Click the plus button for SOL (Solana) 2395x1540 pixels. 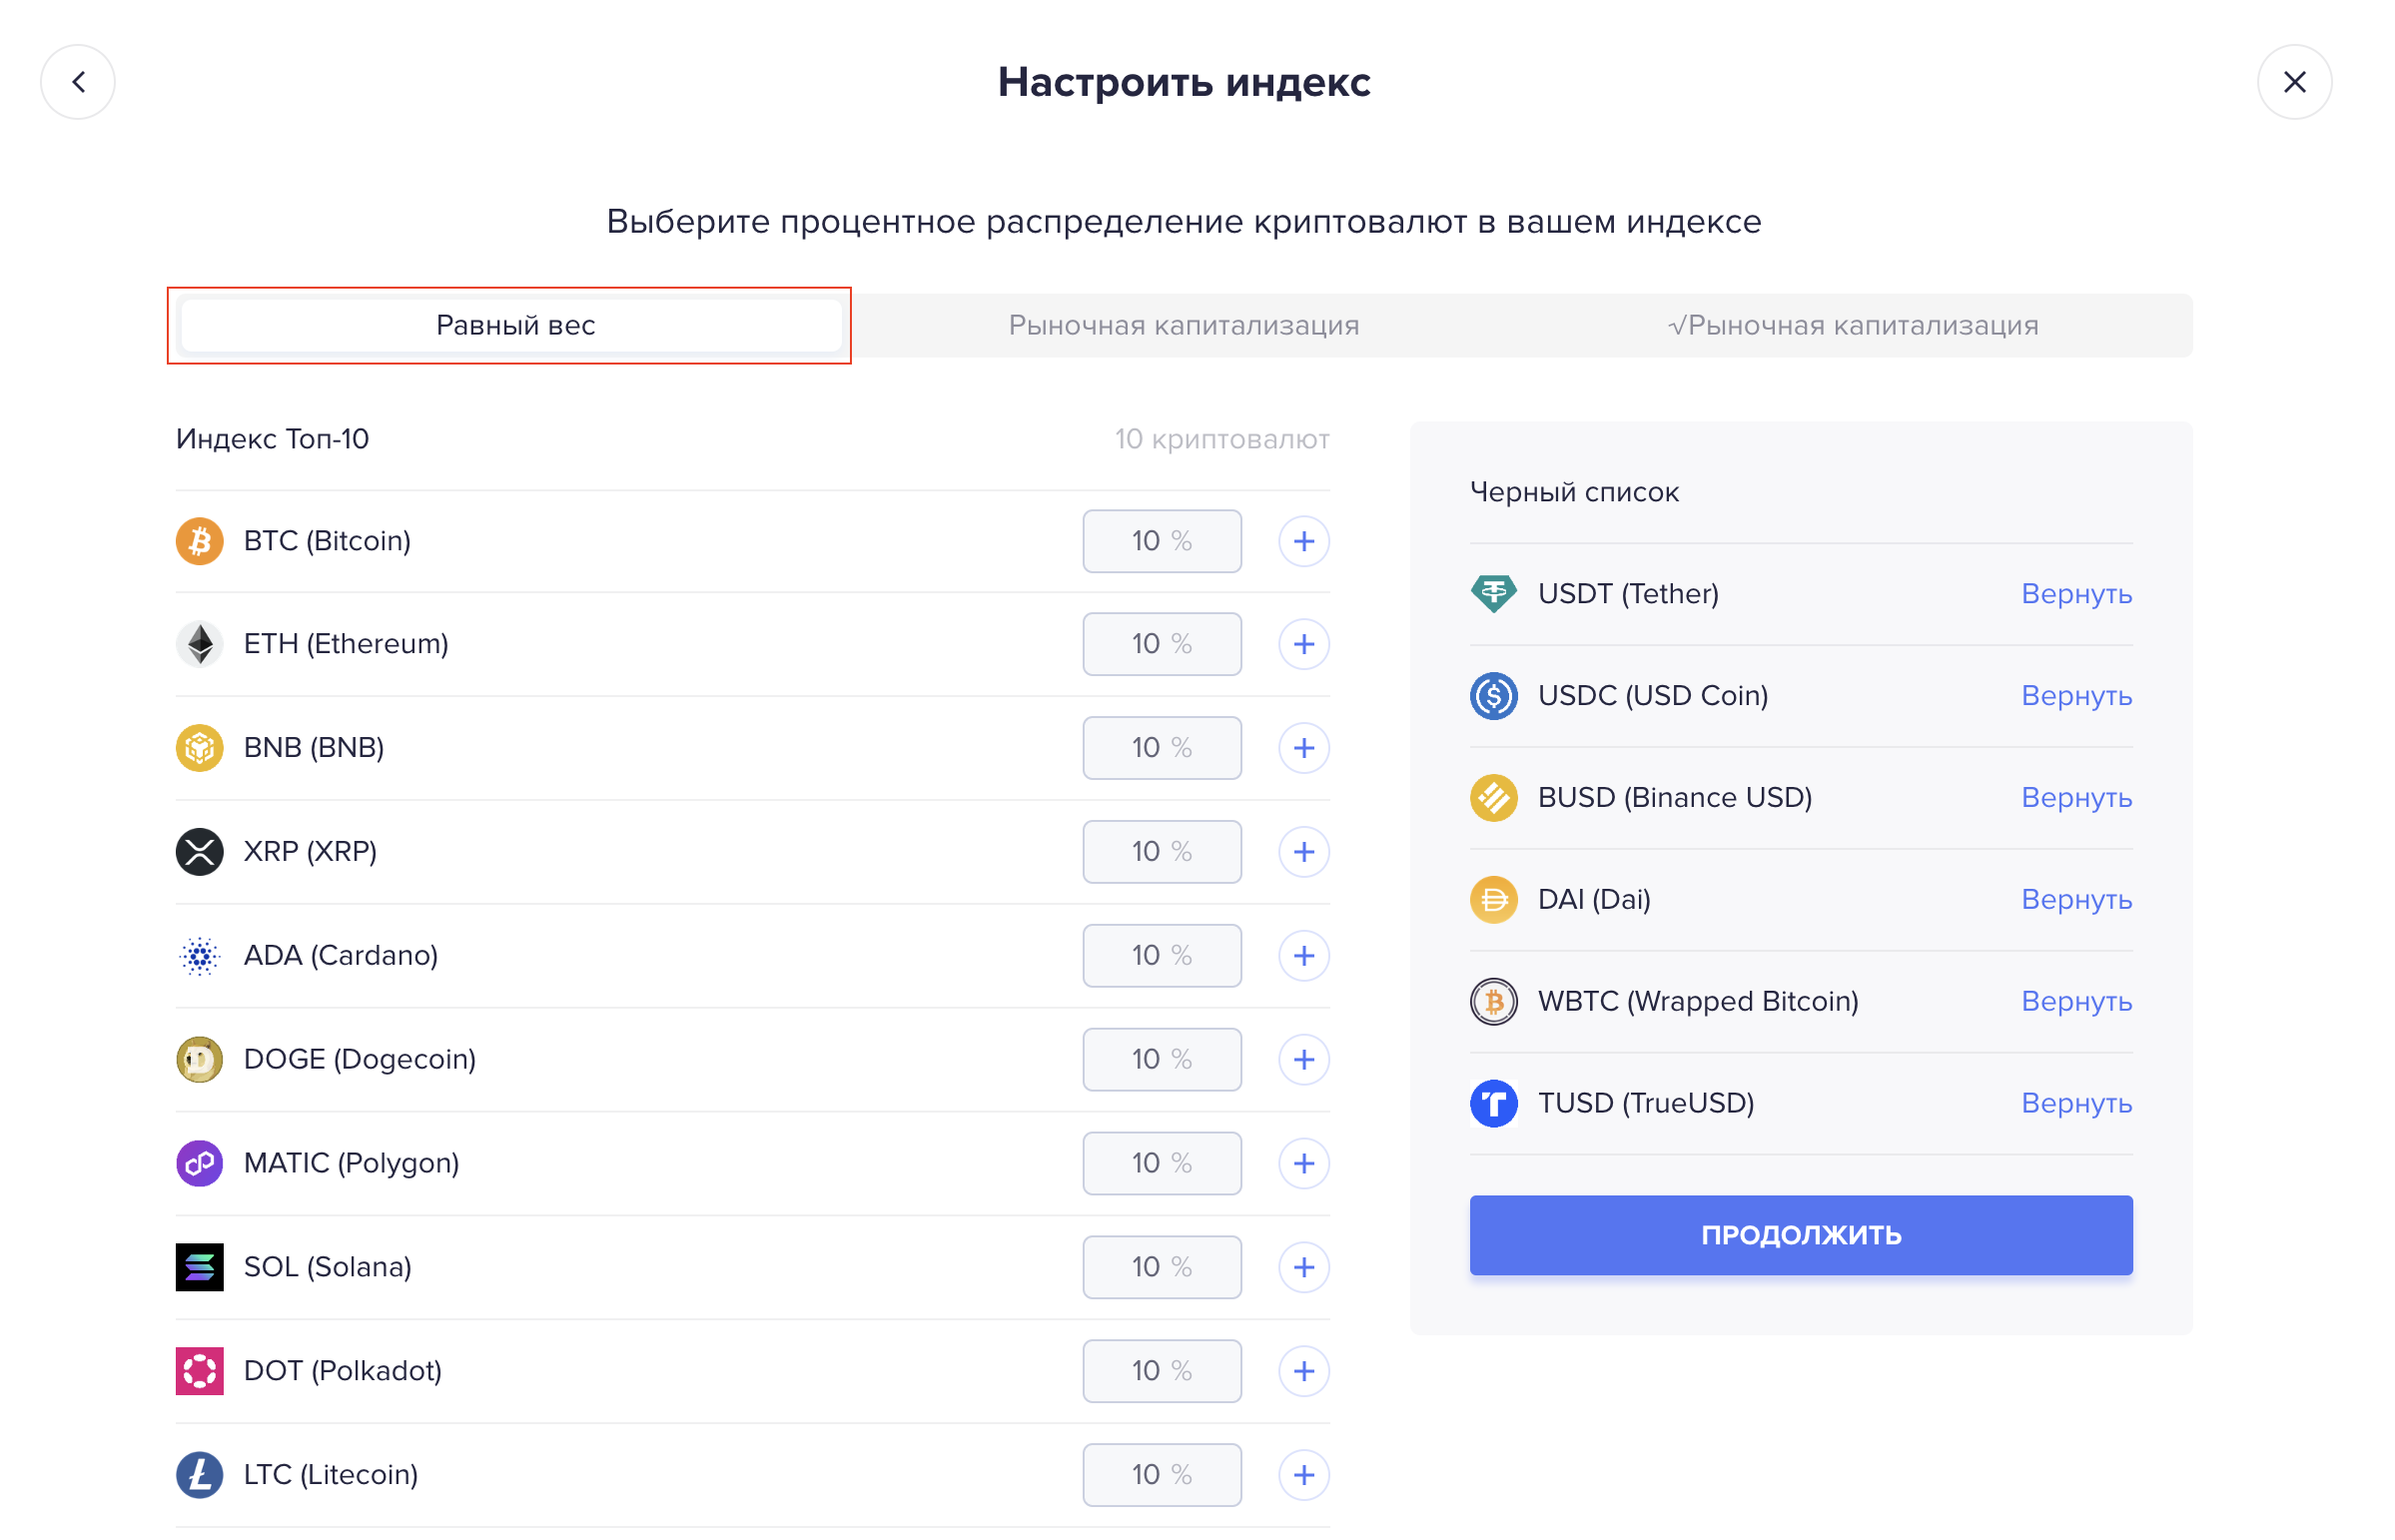pos(1303,1268)
